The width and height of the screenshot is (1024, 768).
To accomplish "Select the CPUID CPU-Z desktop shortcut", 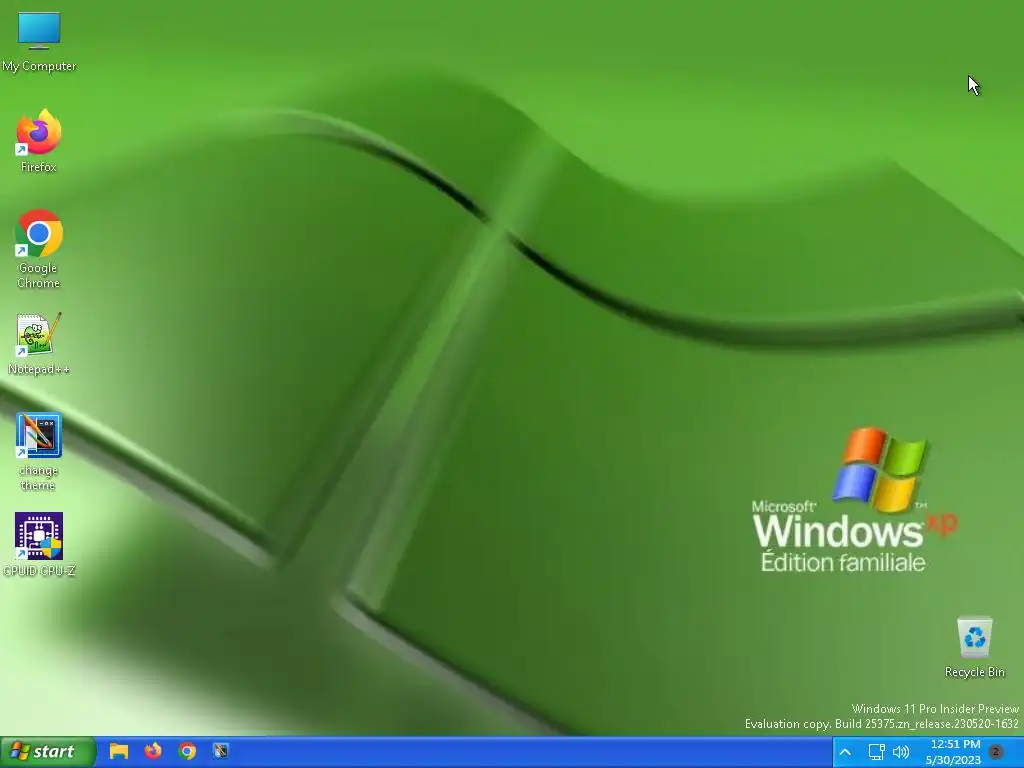I will click(39, 545).
